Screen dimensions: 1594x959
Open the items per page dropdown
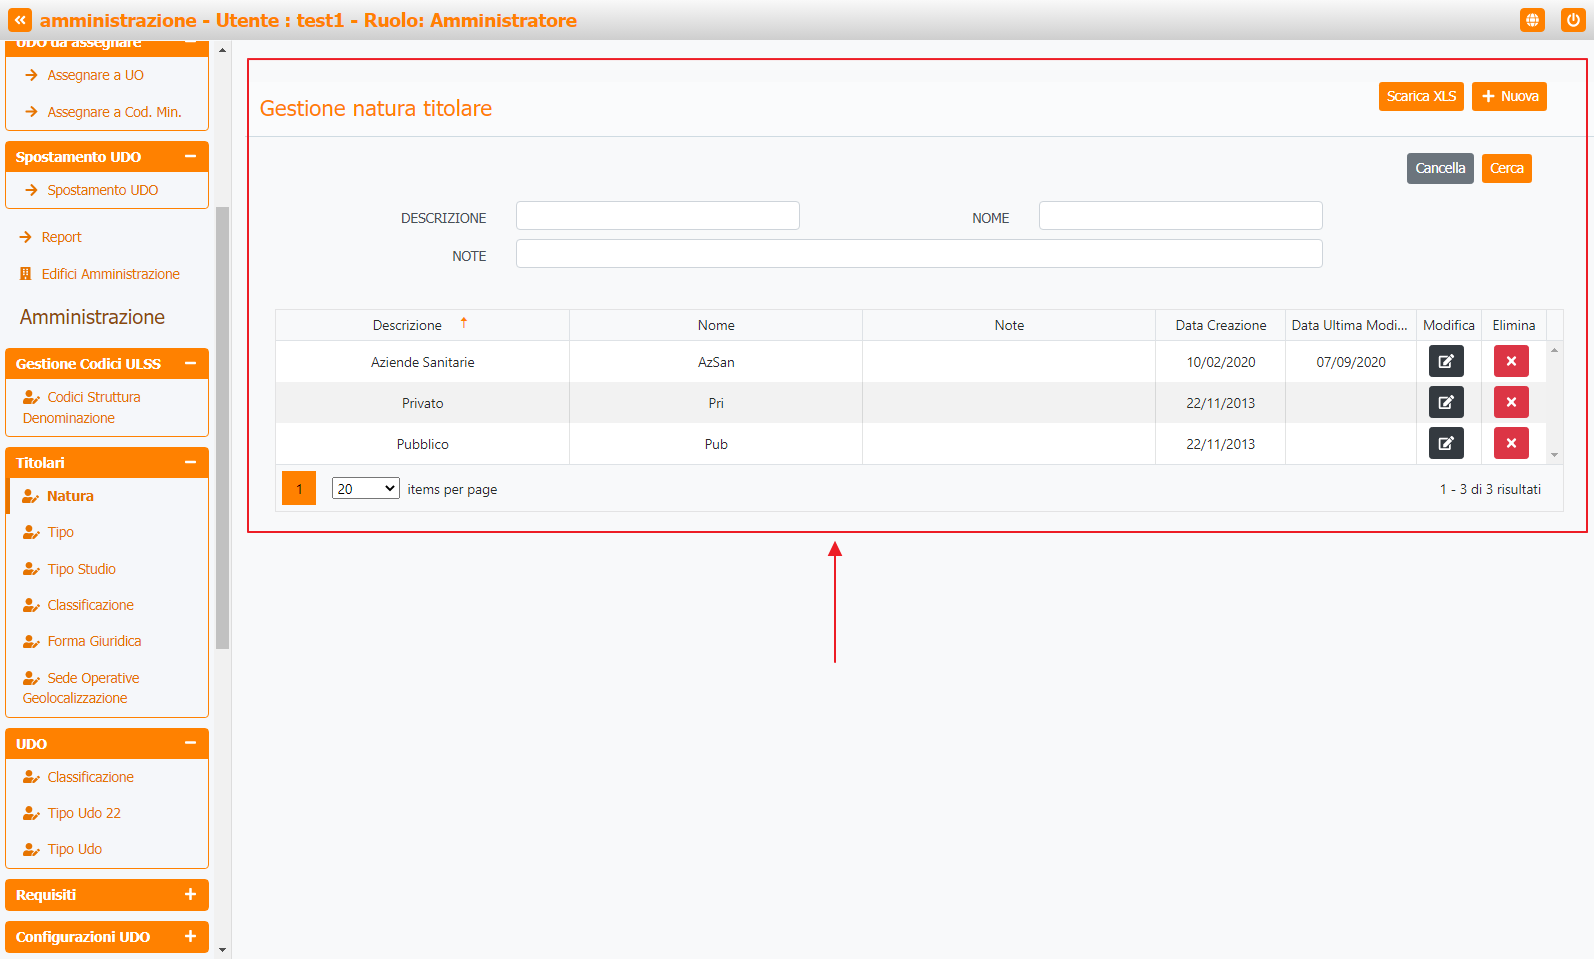click(x=365, y=489)
